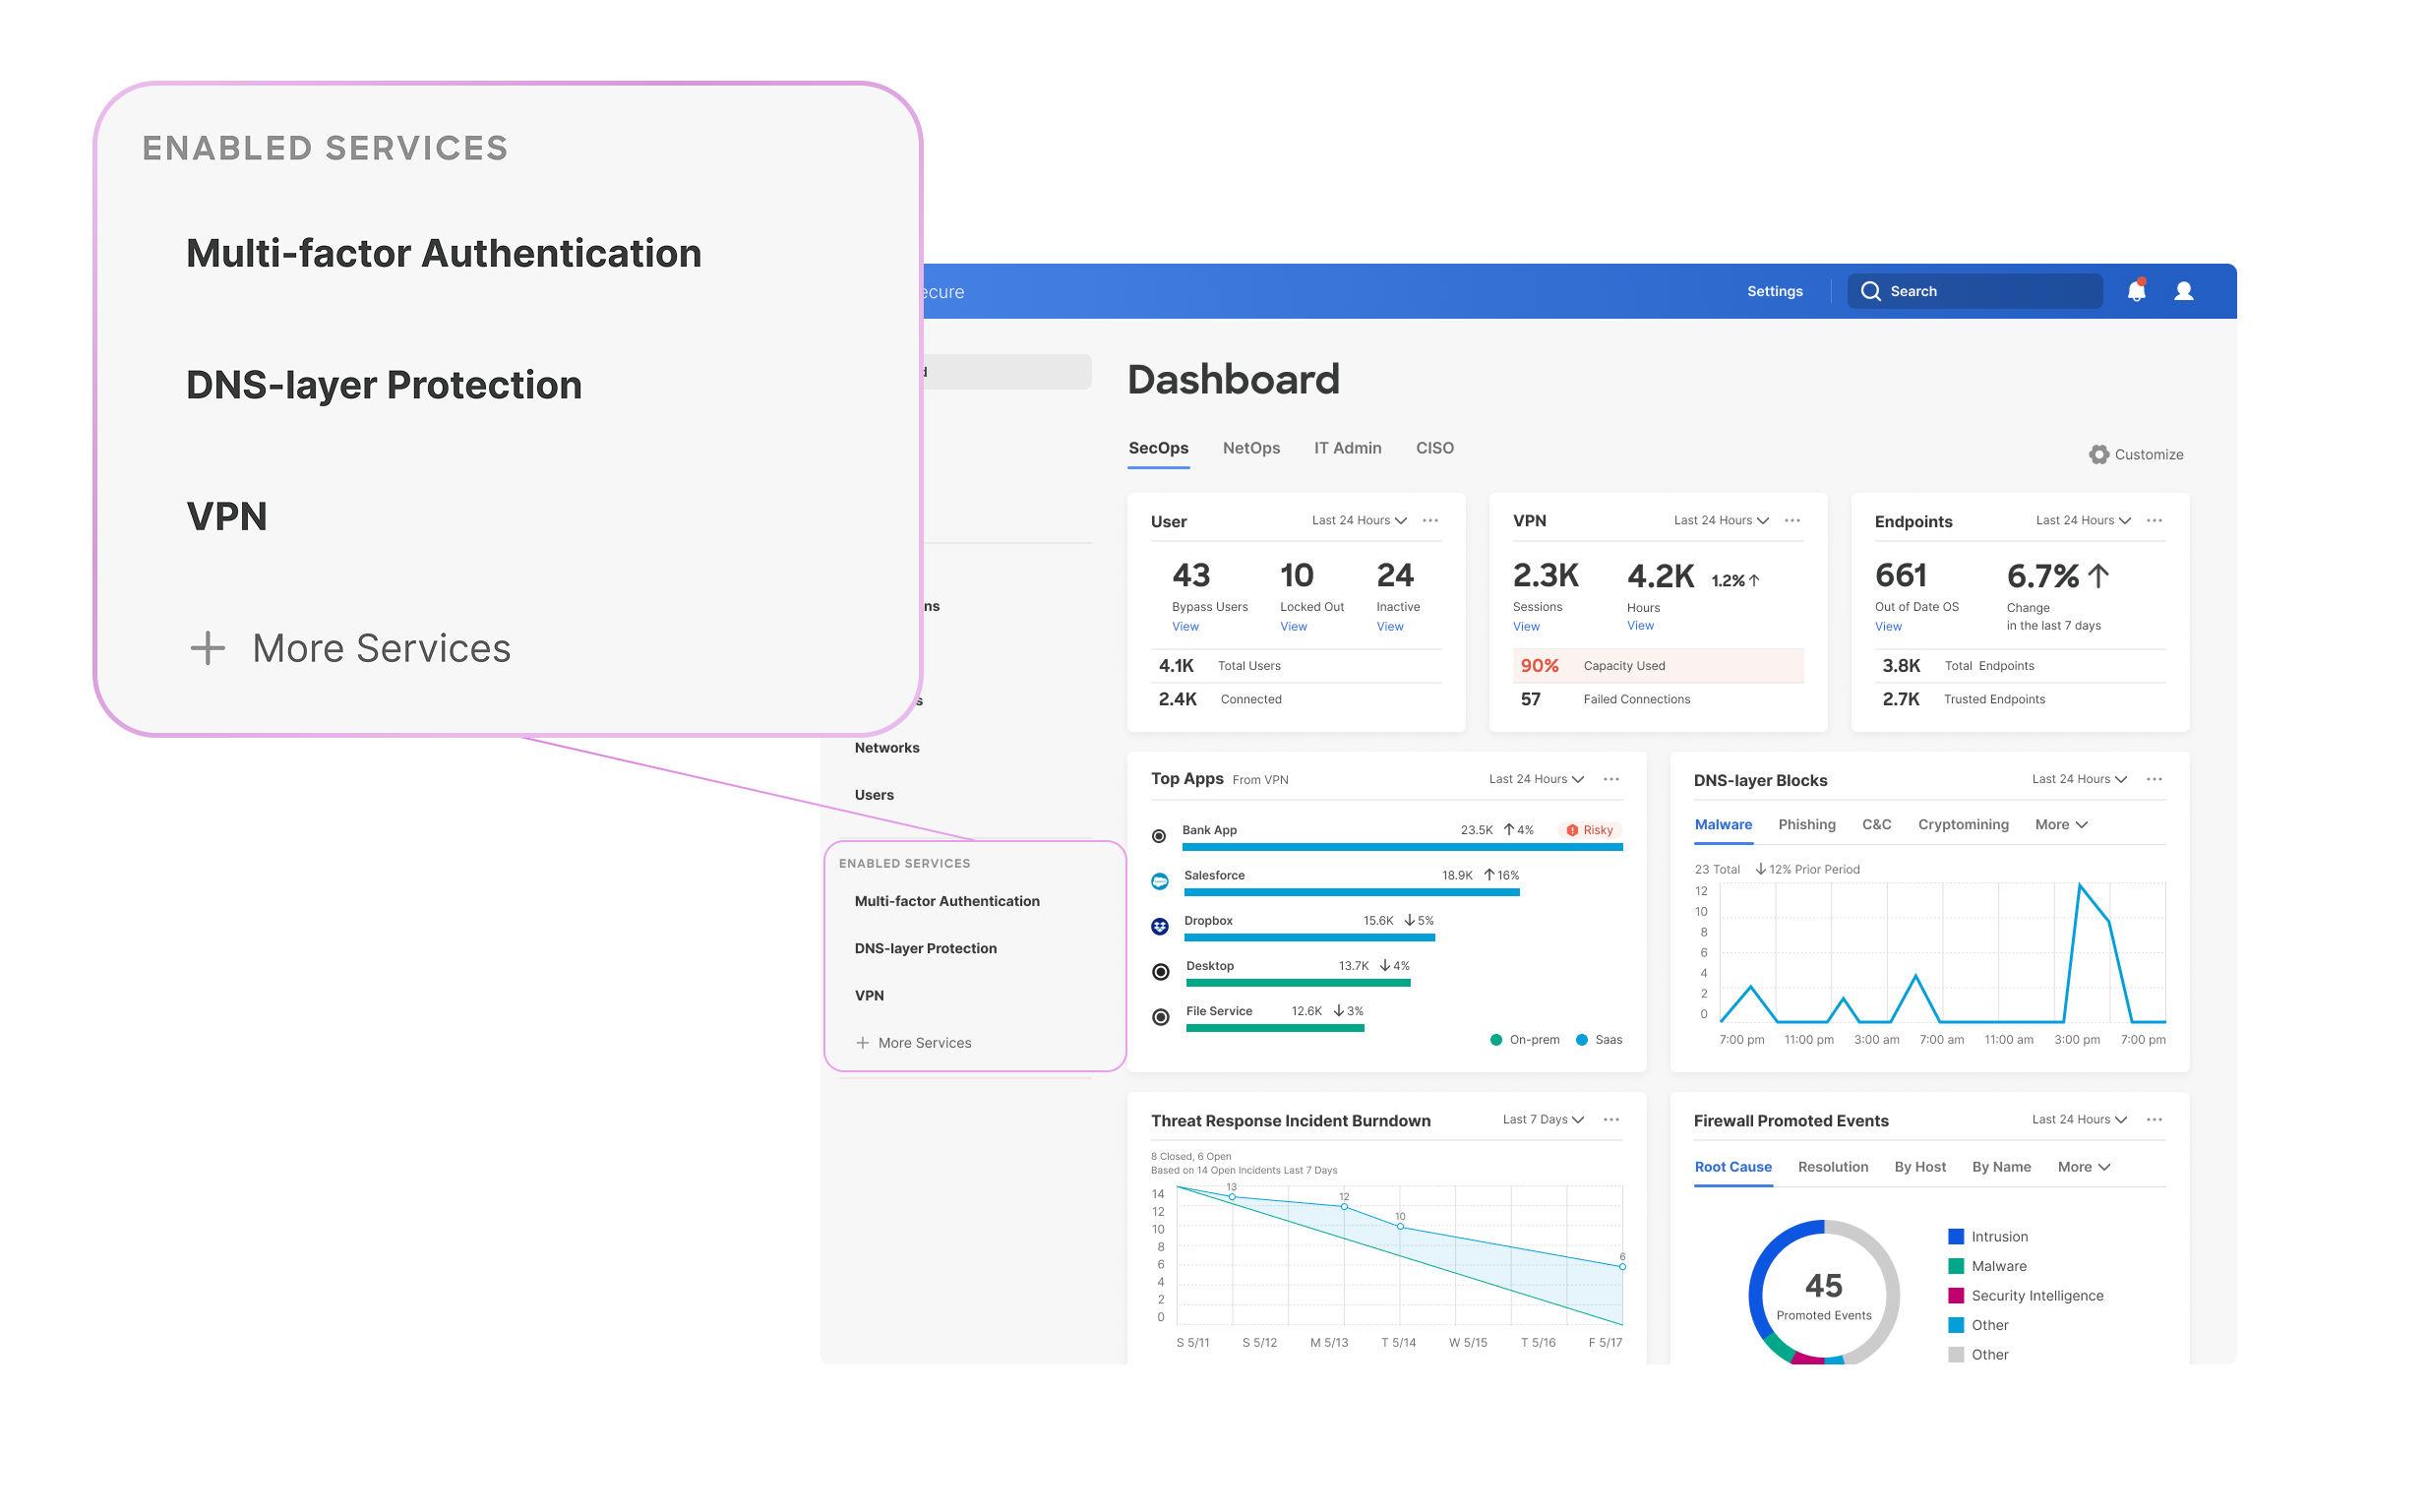This screenshot has width=2429, height=1512.
Task: Open More dropdown in Firewall Promoted Events
Action: coord(2085,1168)
